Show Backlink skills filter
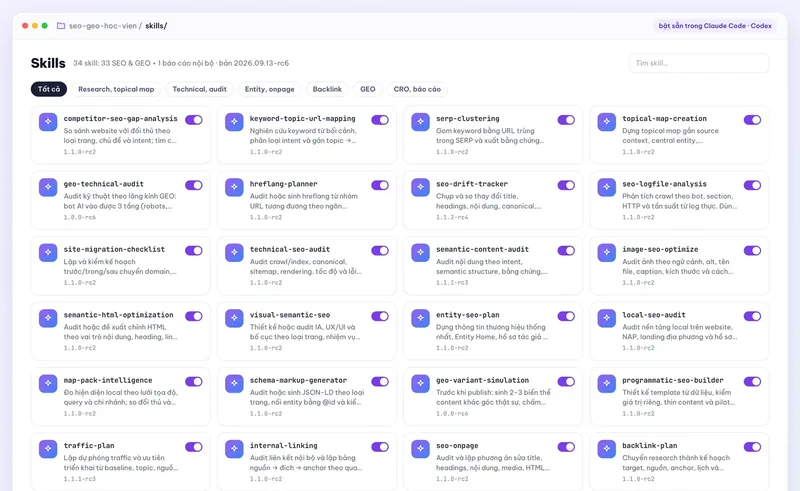 pos(327,89)
